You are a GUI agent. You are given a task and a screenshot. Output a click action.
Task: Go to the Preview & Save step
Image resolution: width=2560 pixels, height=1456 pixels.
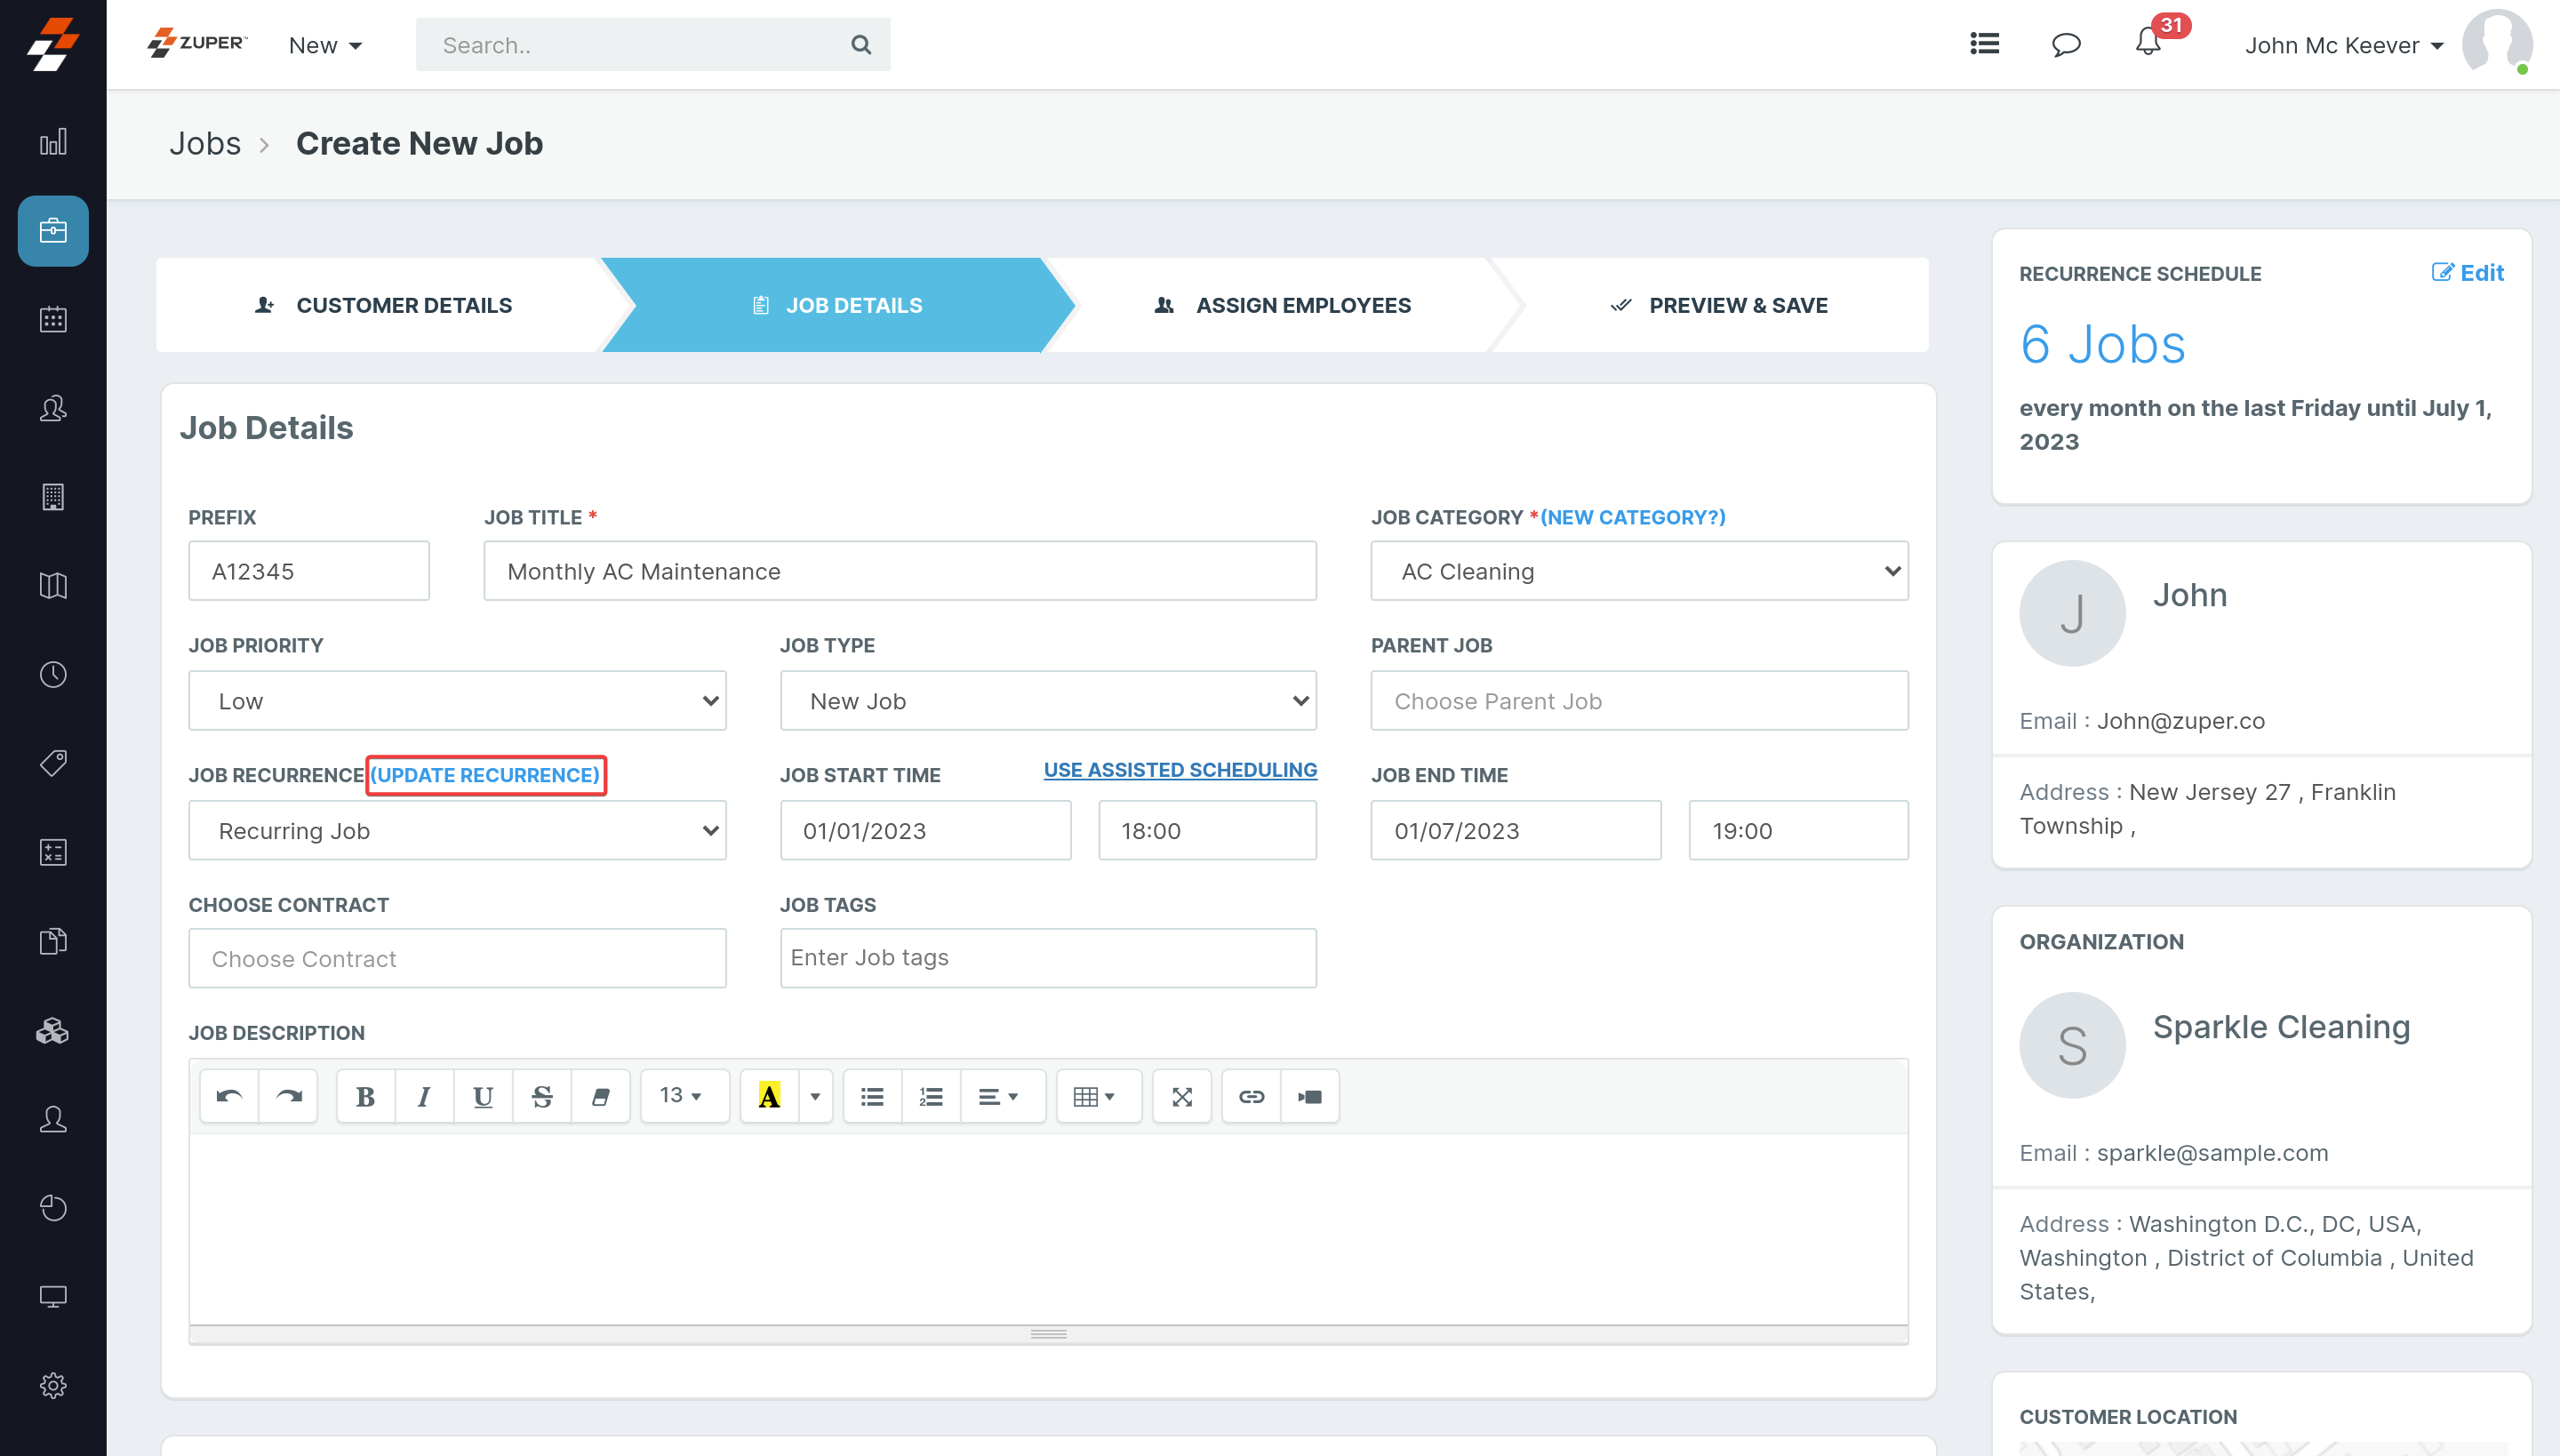click(1718, 305)
